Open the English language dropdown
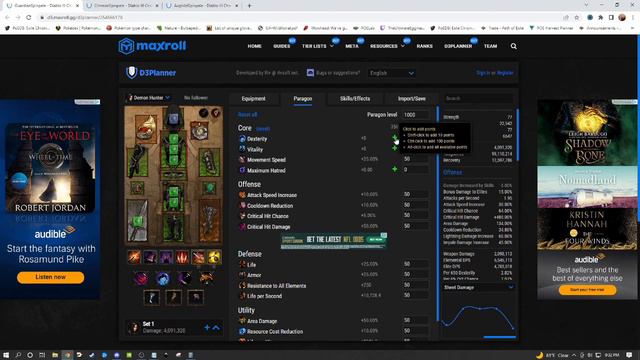 click(x=391, y=73)
